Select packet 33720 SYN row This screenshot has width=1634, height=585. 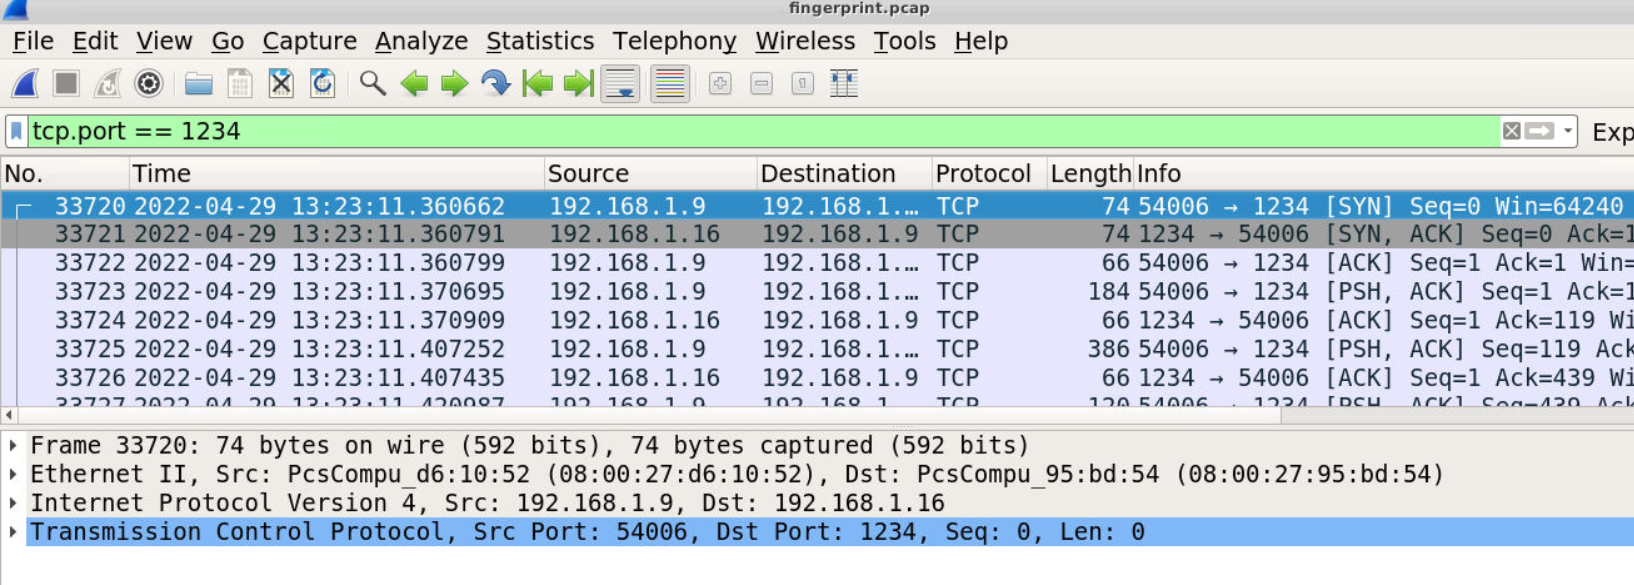coord(817,206)
